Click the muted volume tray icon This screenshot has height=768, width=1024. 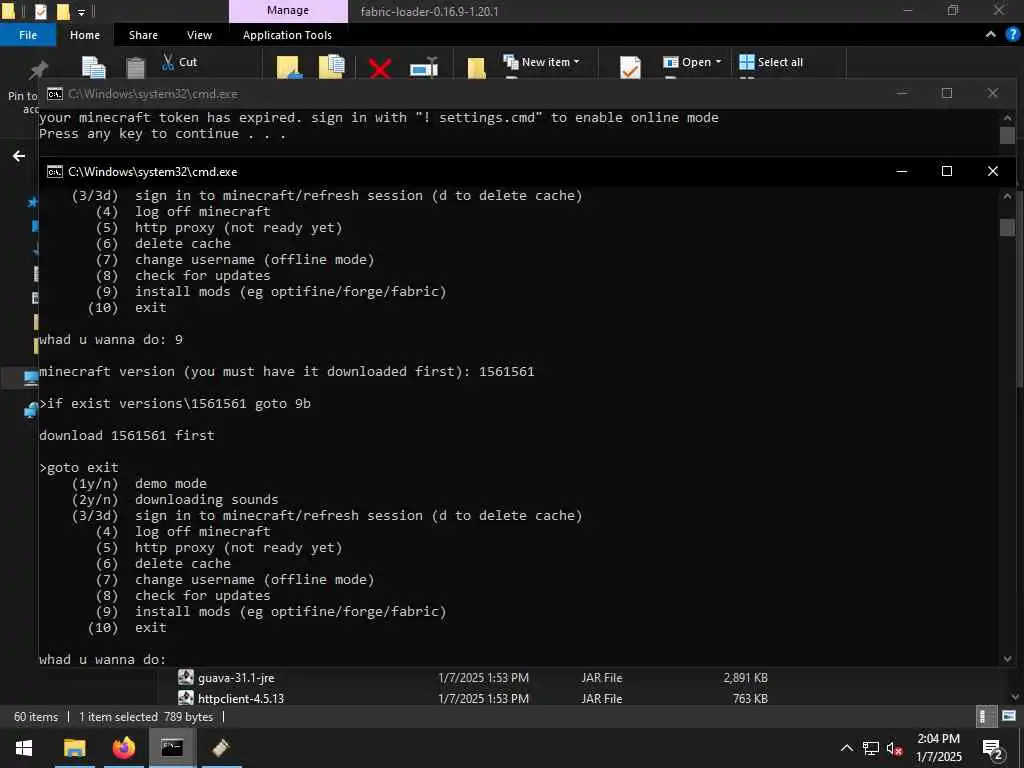894,748
